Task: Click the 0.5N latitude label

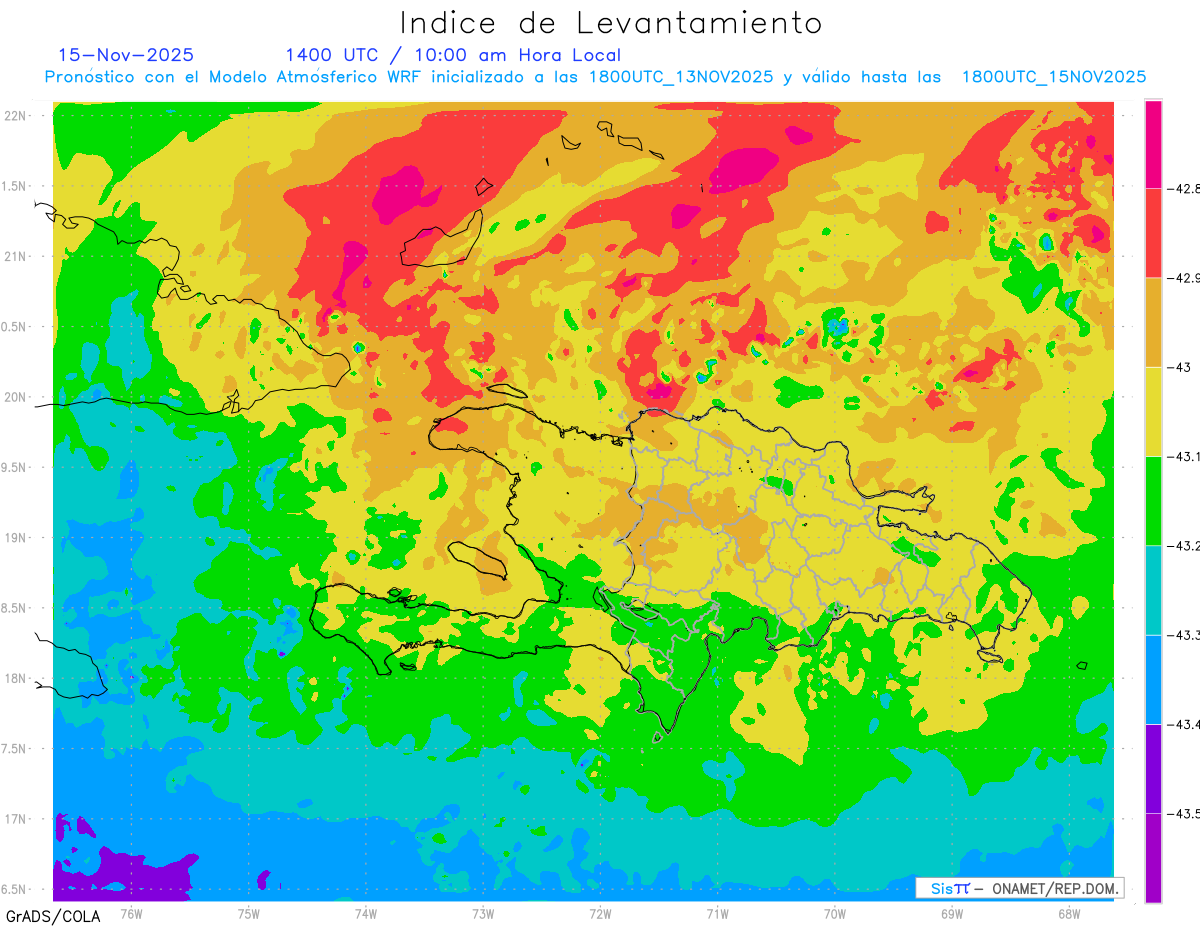Action: (x=15, y=327)
